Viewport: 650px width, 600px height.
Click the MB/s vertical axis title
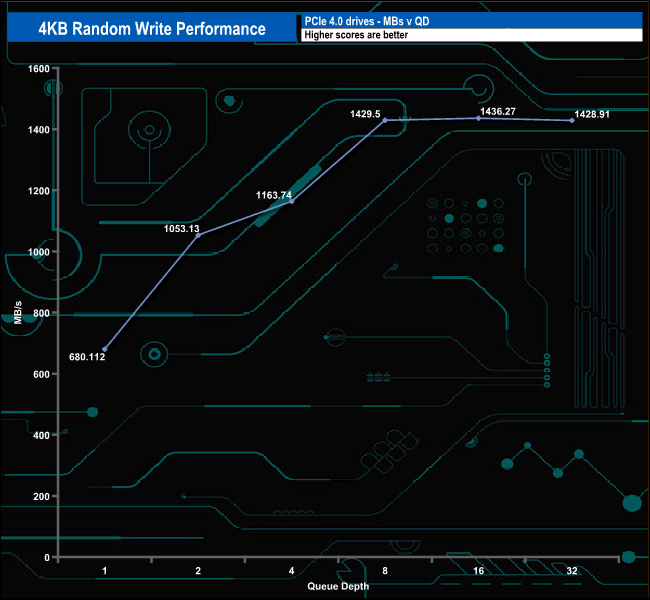pyautogui.click(x=18, y=314)
